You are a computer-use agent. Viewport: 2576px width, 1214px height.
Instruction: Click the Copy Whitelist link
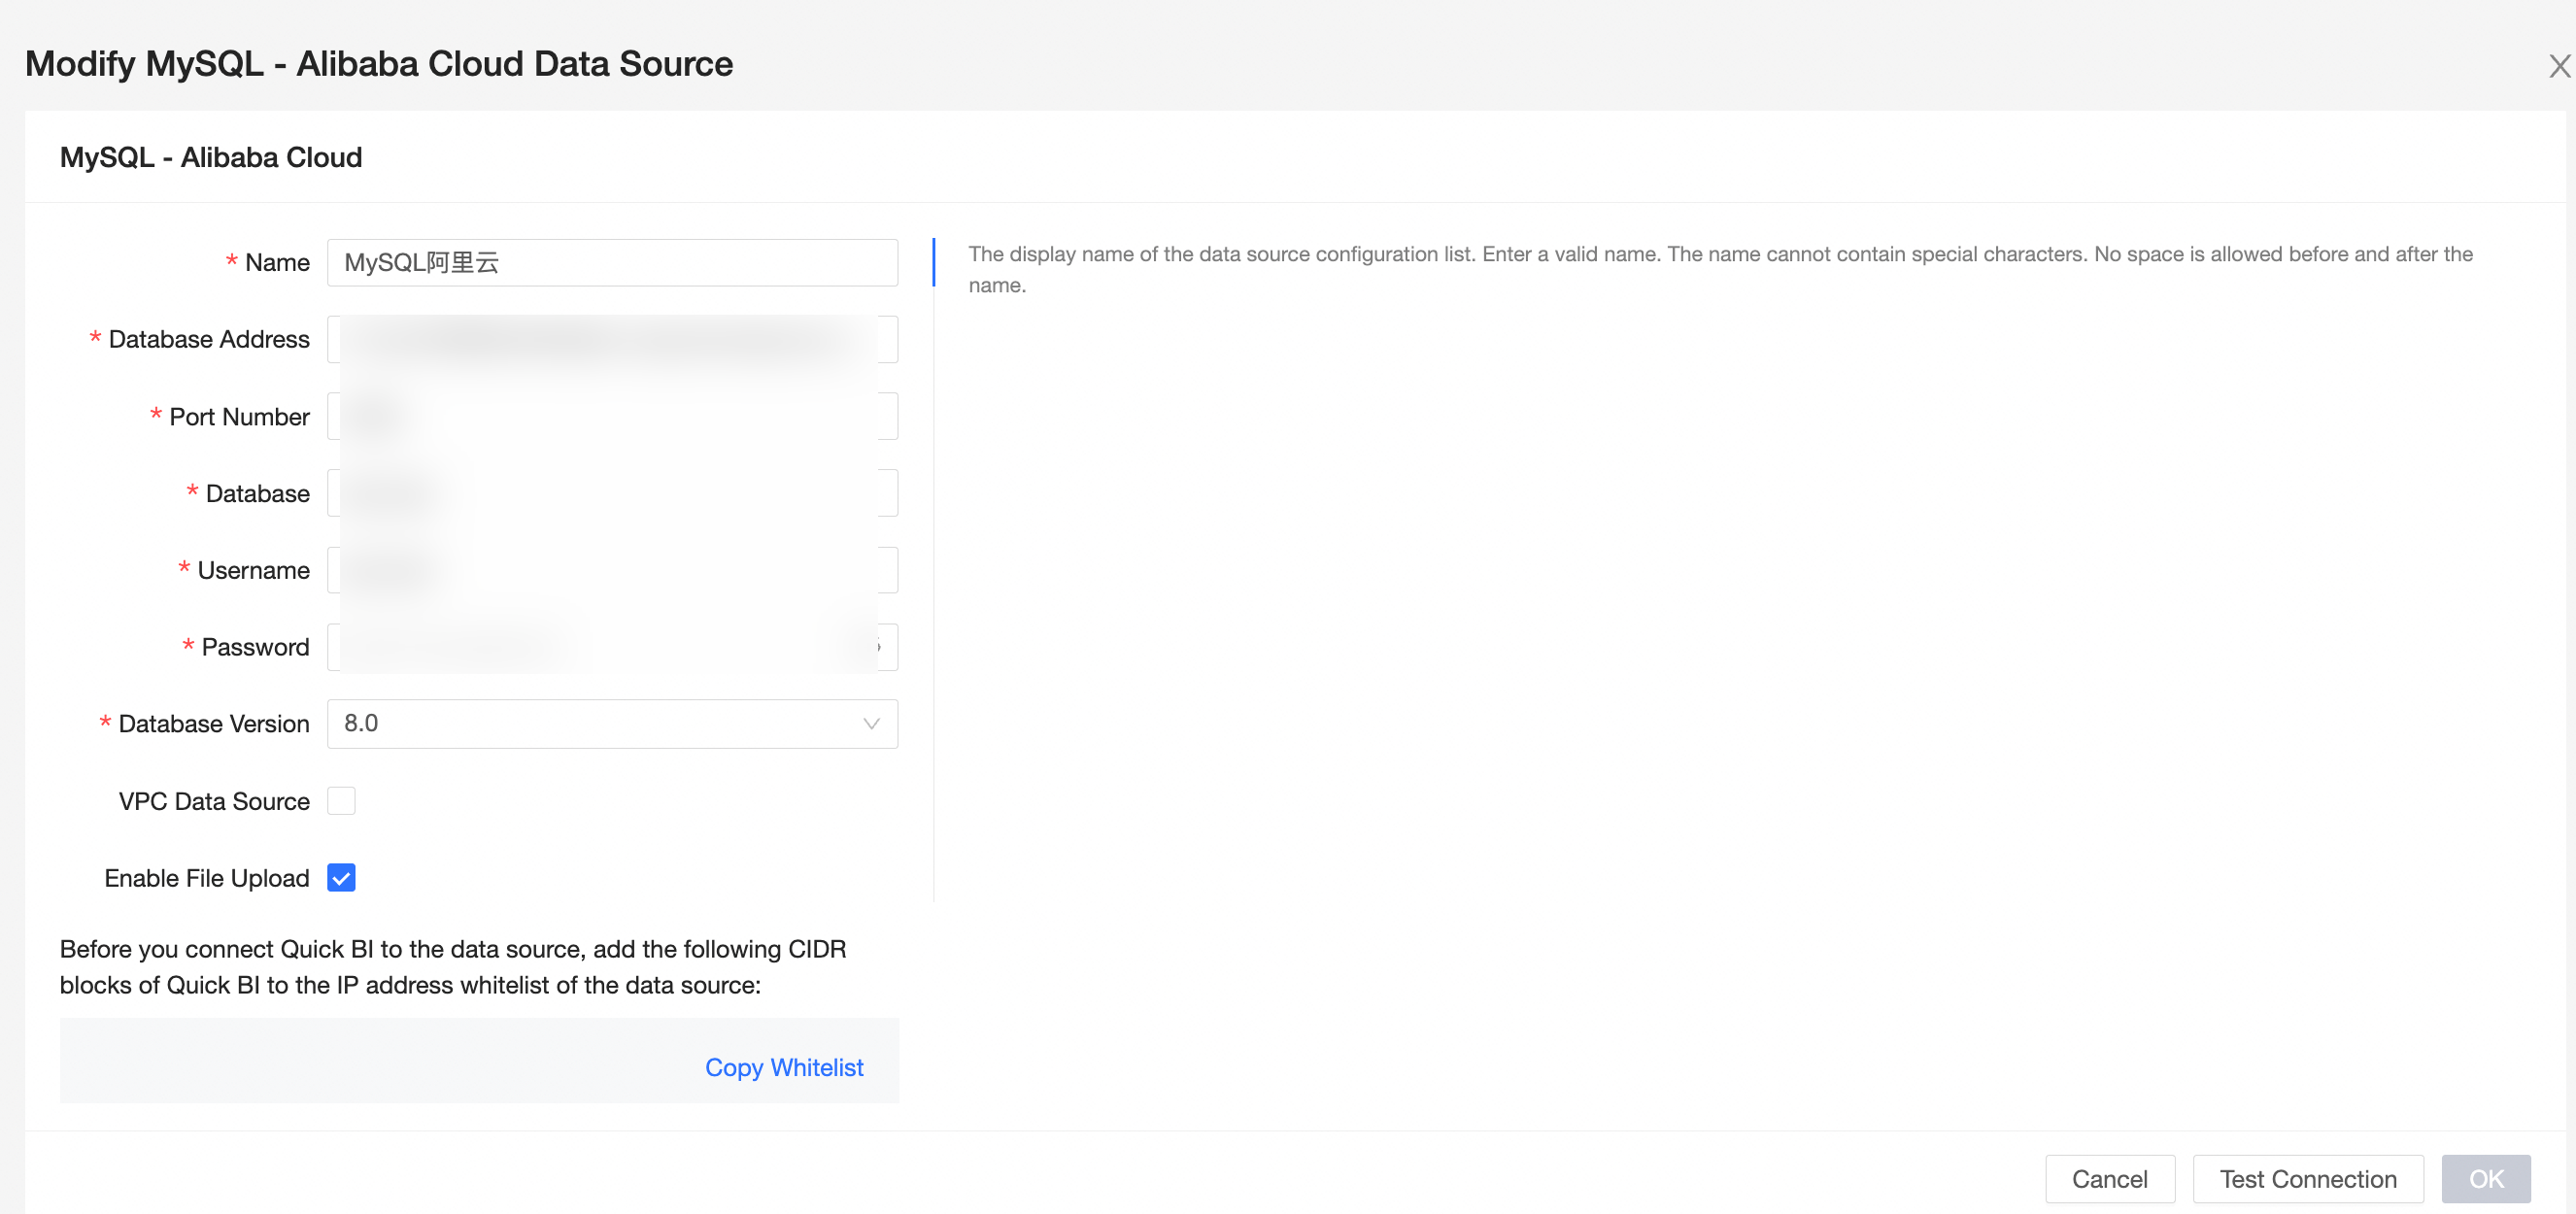(784, 1068)
